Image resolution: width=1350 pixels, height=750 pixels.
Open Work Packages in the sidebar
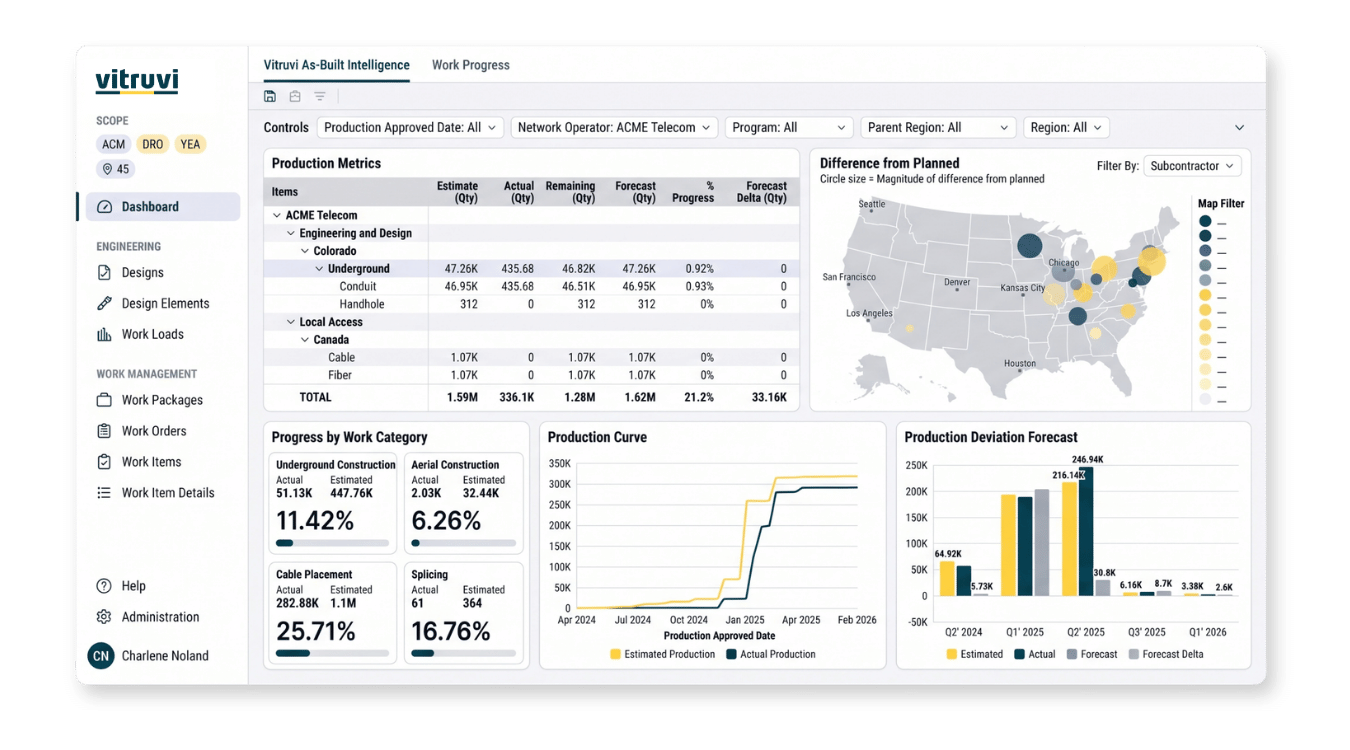pyautogui.click(x=162, y=400)
